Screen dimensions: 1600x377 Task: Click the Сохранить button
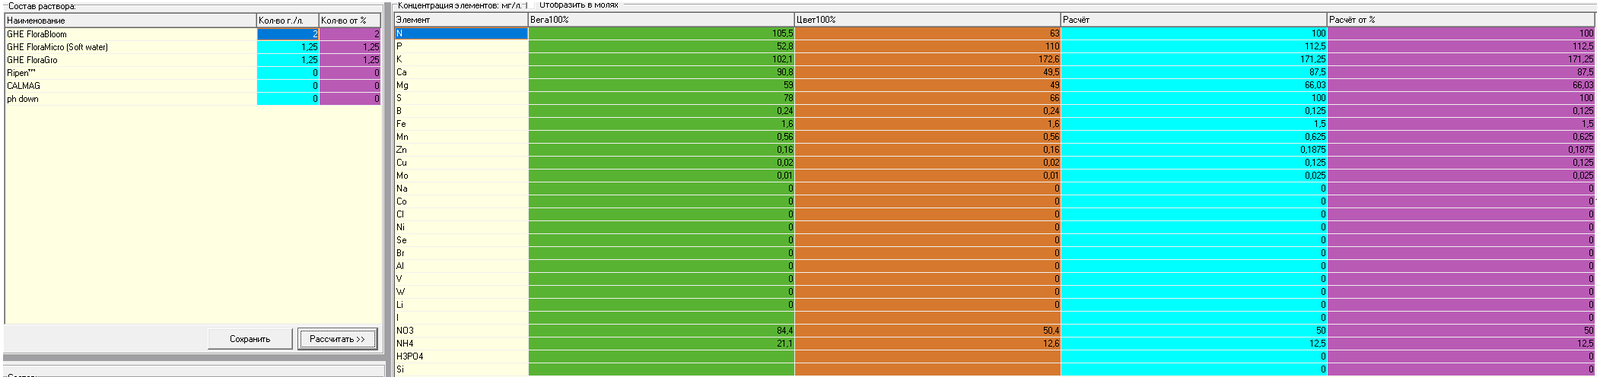click(x=250, y=339)
